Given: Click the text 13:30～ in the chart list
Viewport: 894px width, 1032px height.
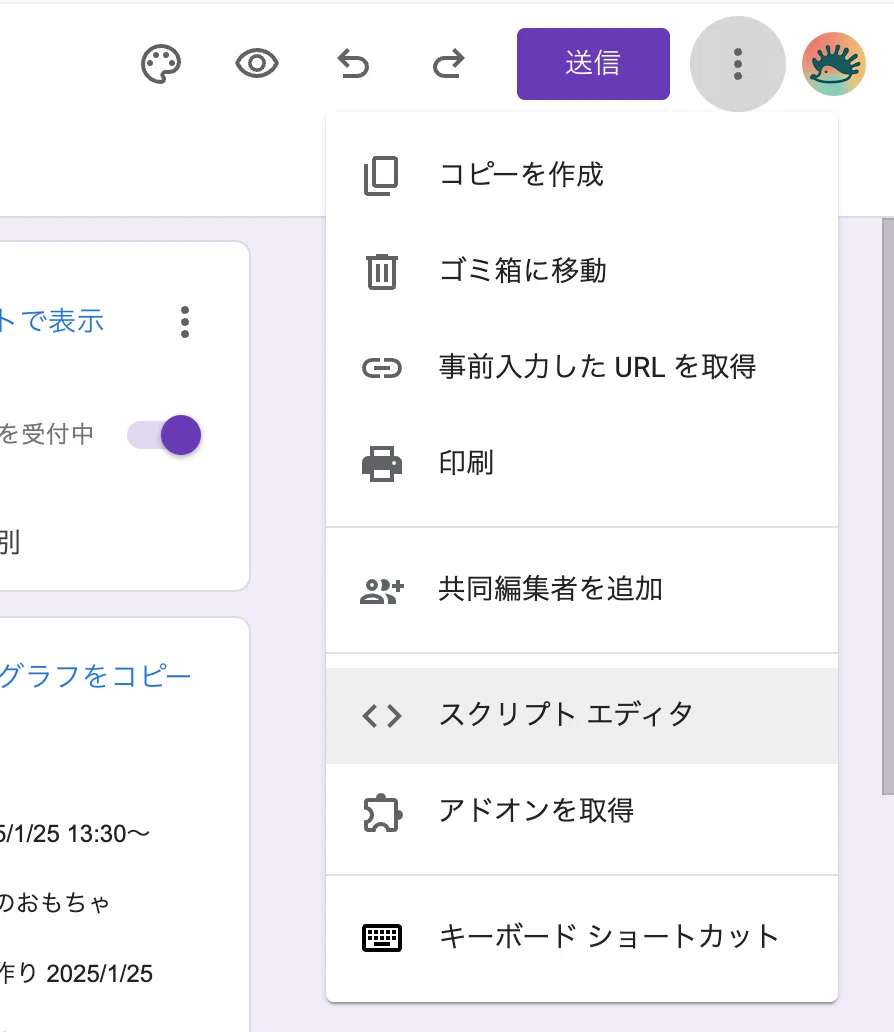Looking at the screenshot, I should (x=109, y=834).
